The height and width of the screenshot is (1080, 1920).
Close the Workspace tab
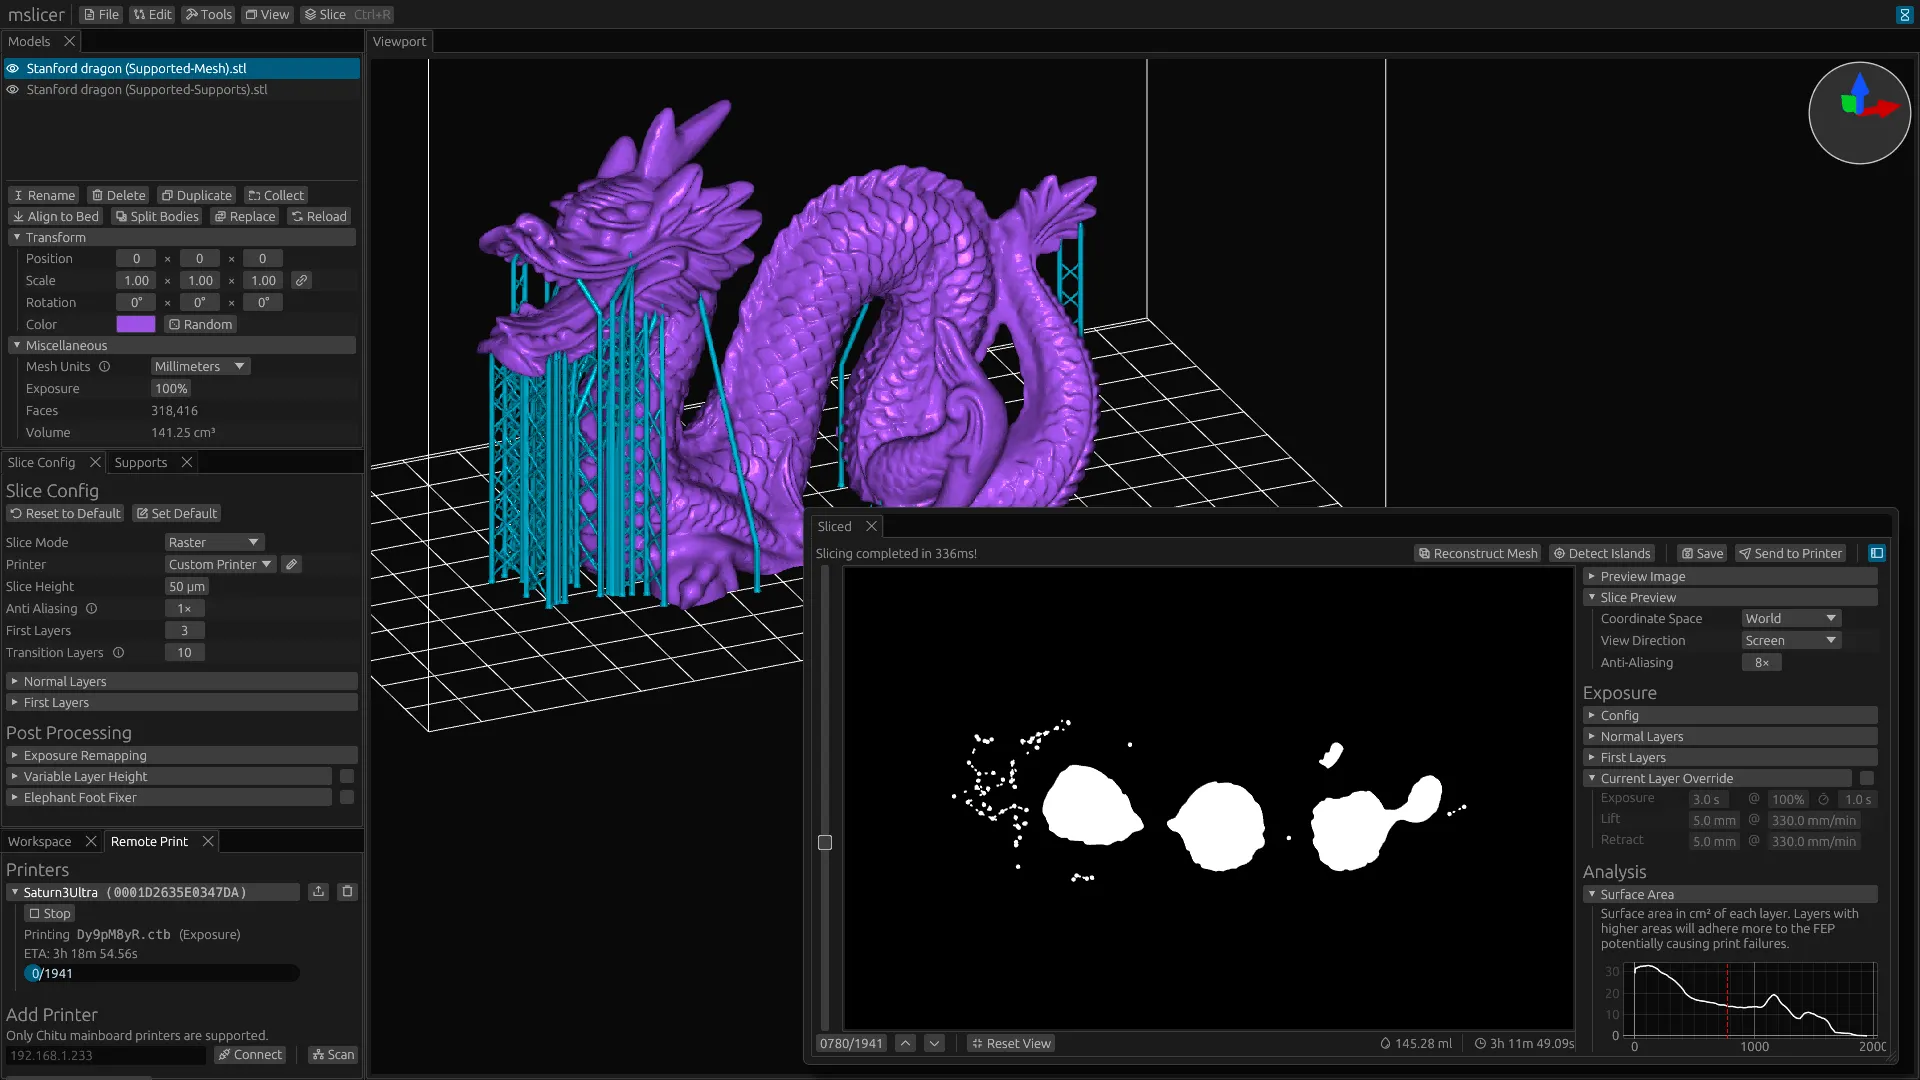[91, 842]
